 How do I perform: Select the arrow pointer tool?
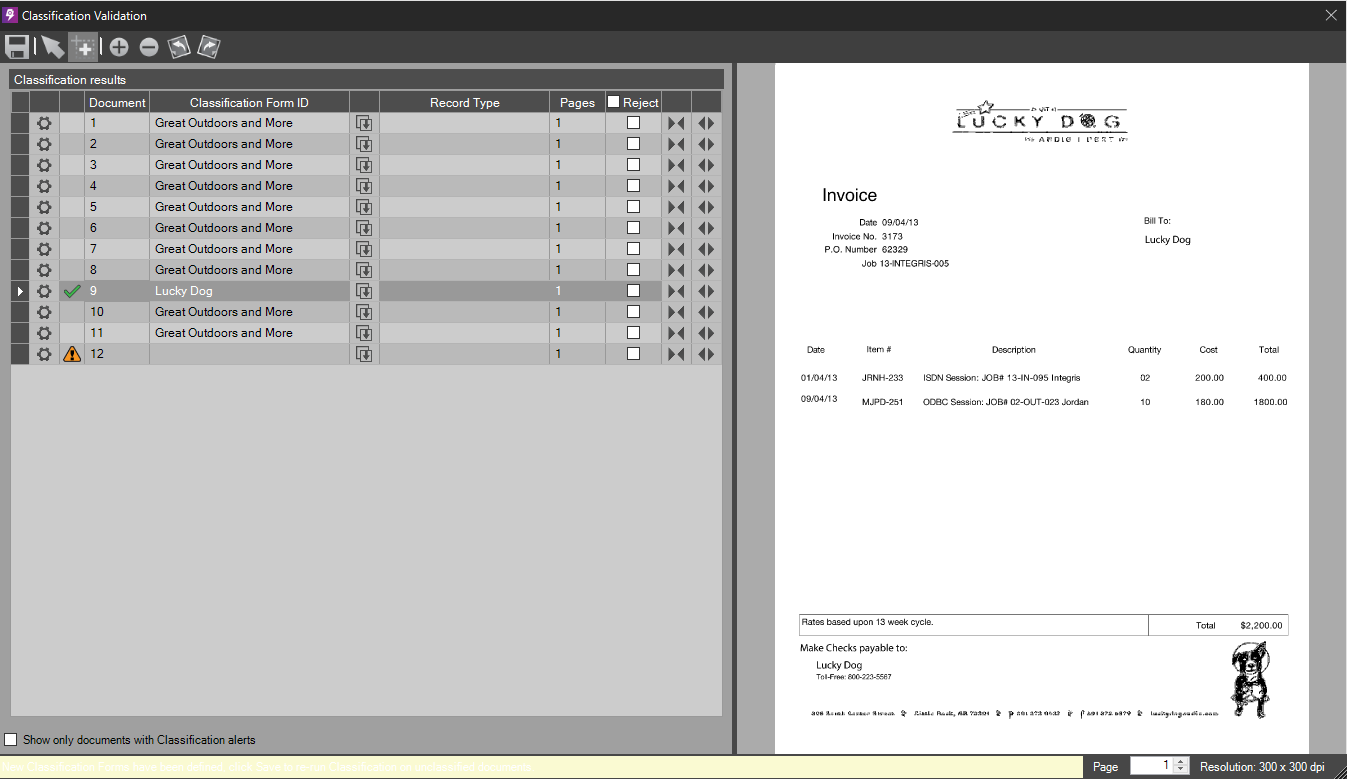(52, 47)
